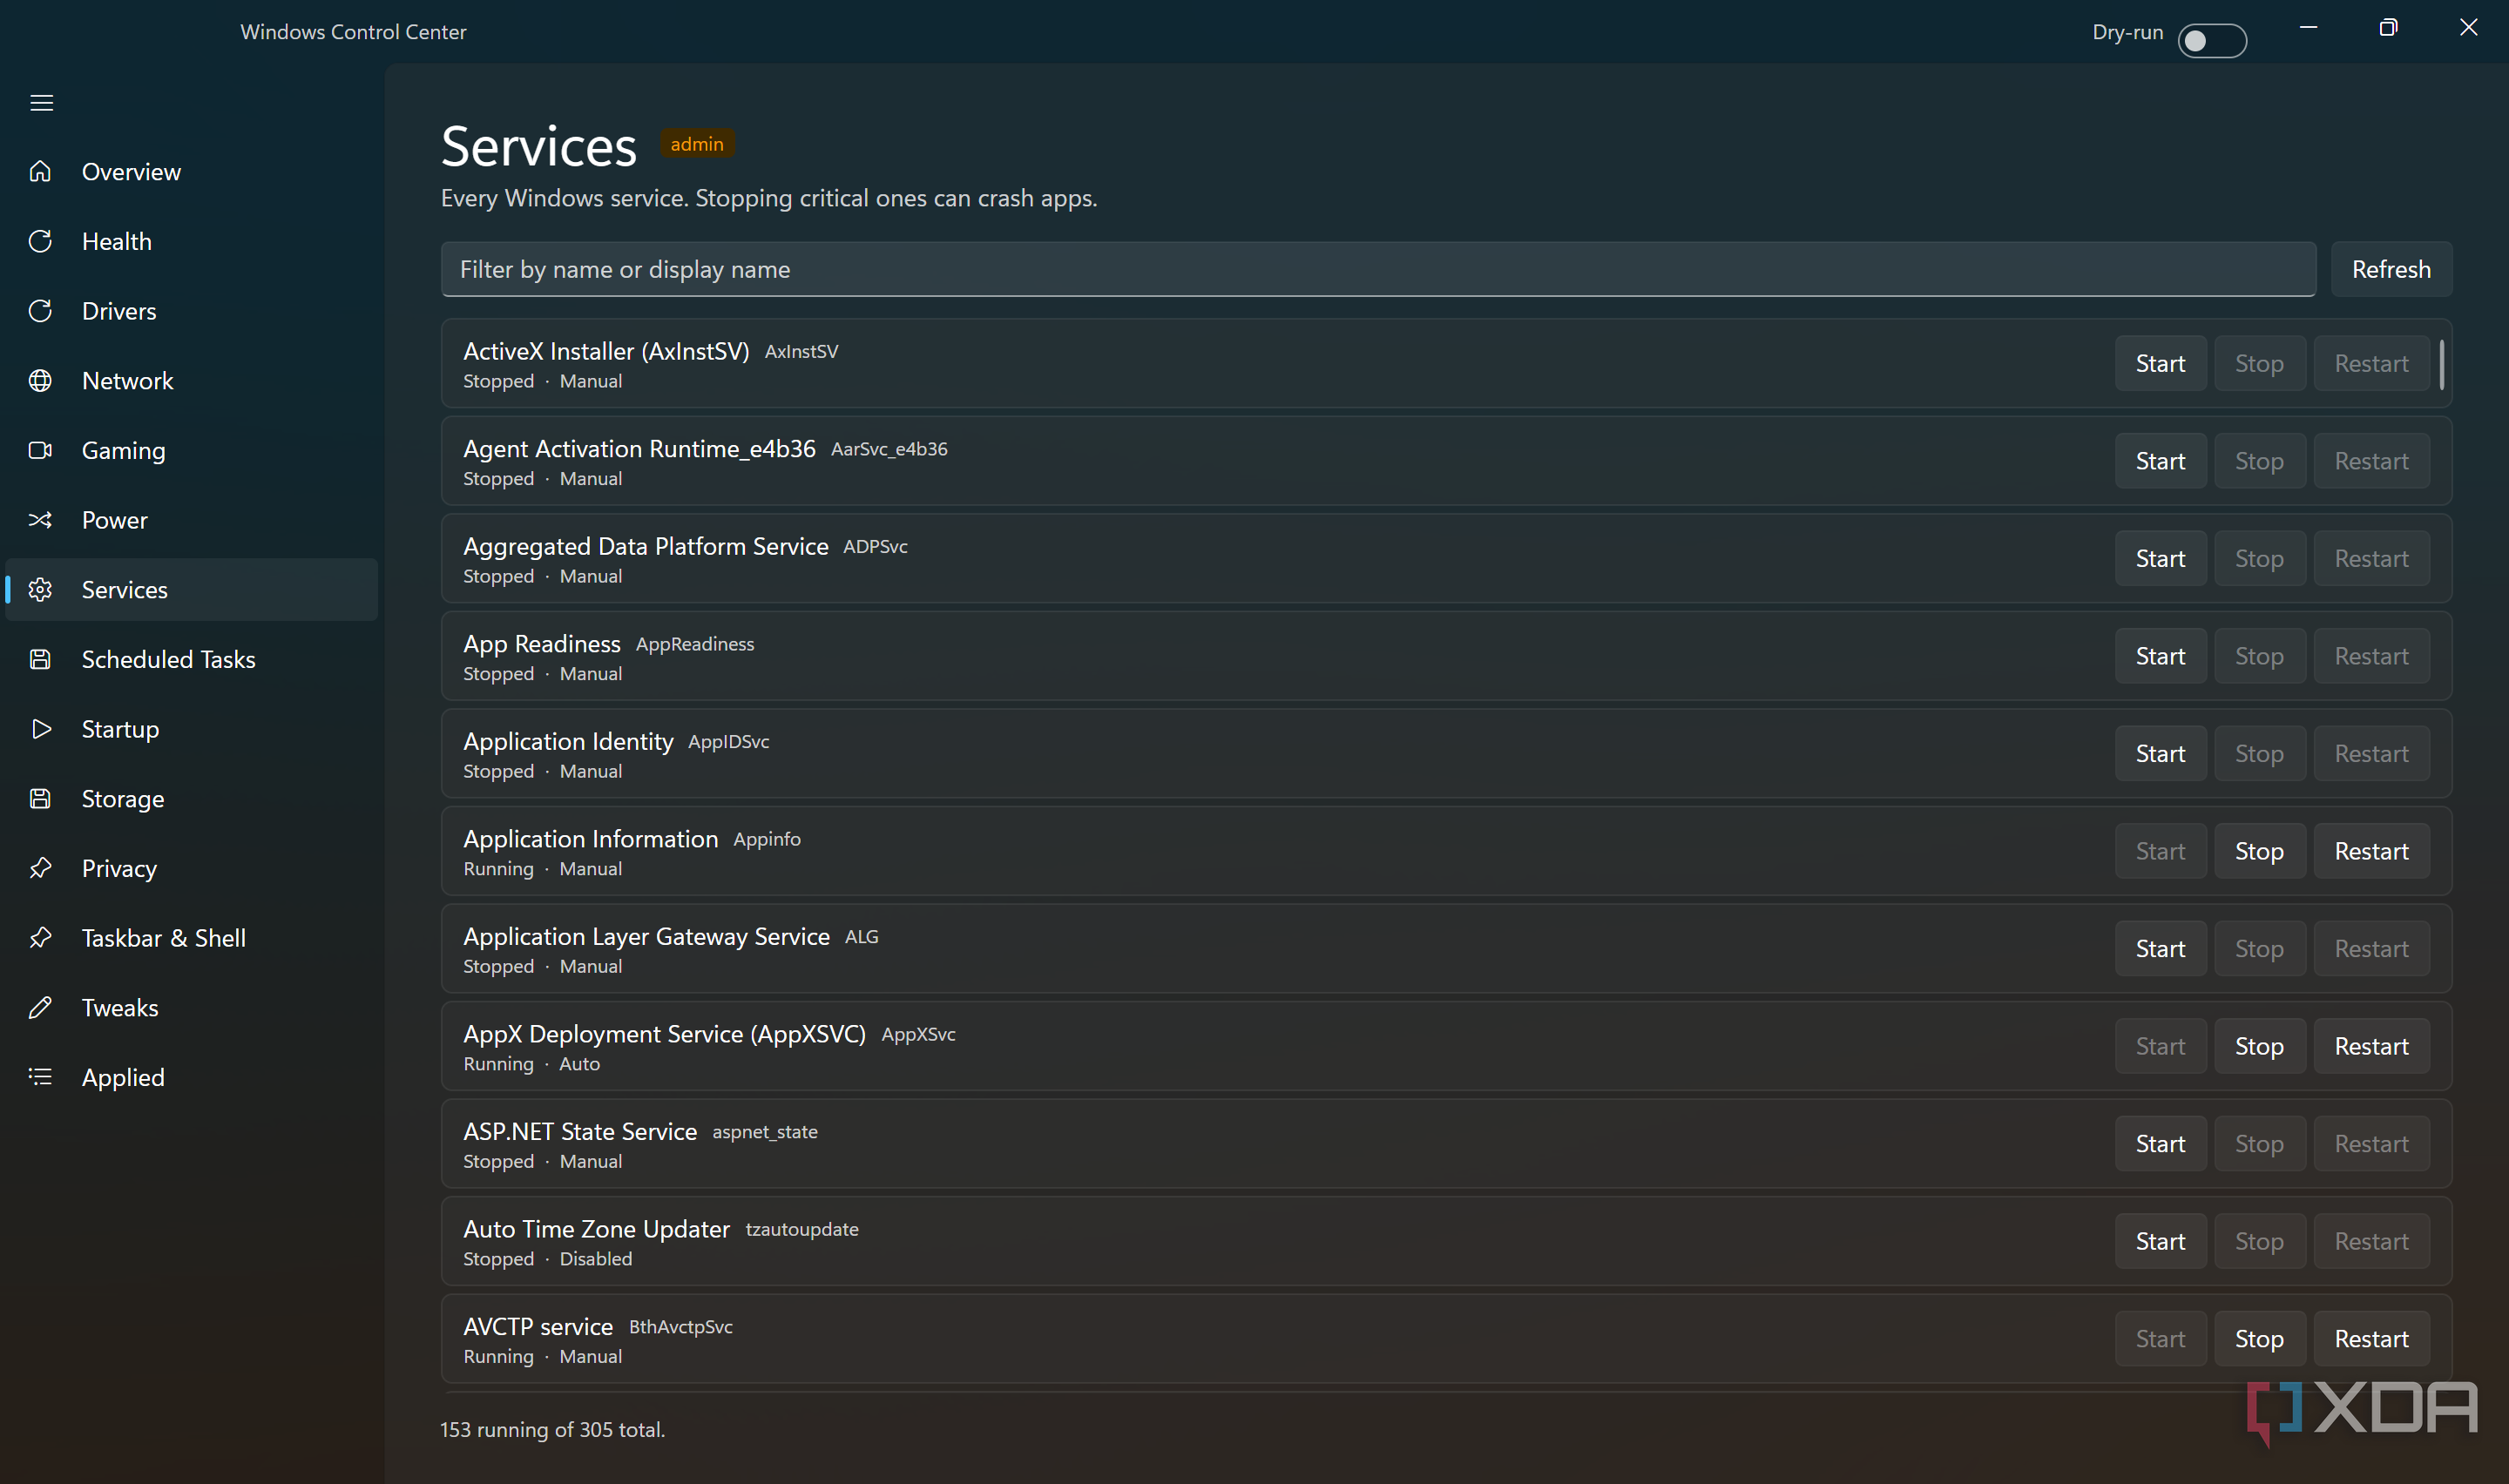This screenshot has height=1484, width=2509.
Task: Restart the AVCTP service
Action: point(2371,1339)
